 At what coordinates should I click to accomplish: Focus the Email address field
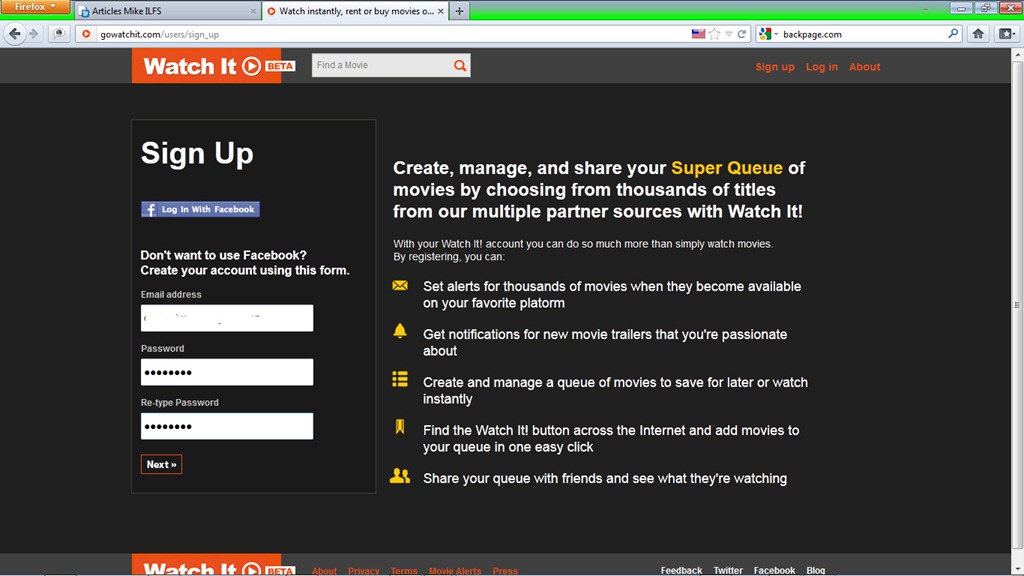pos(227,318)
